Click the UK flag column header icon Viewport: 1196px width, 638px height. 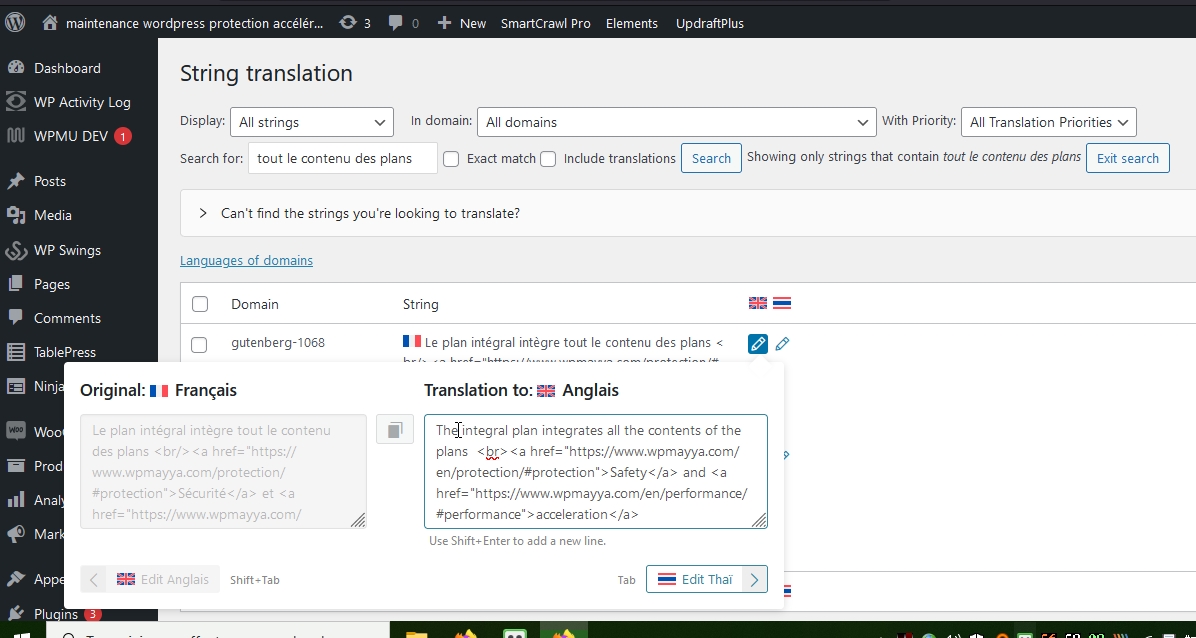758,303
